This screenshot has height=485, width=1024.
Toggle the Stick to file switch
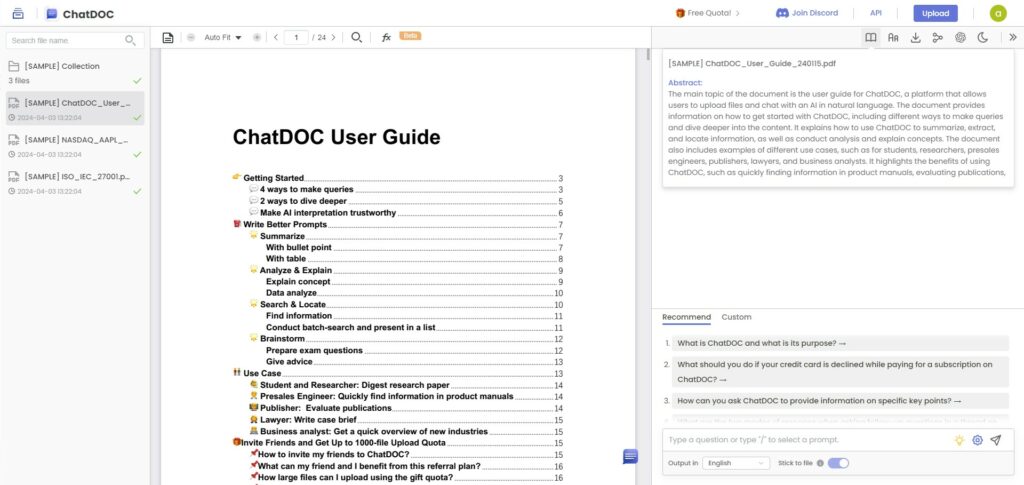click(838, 463)
